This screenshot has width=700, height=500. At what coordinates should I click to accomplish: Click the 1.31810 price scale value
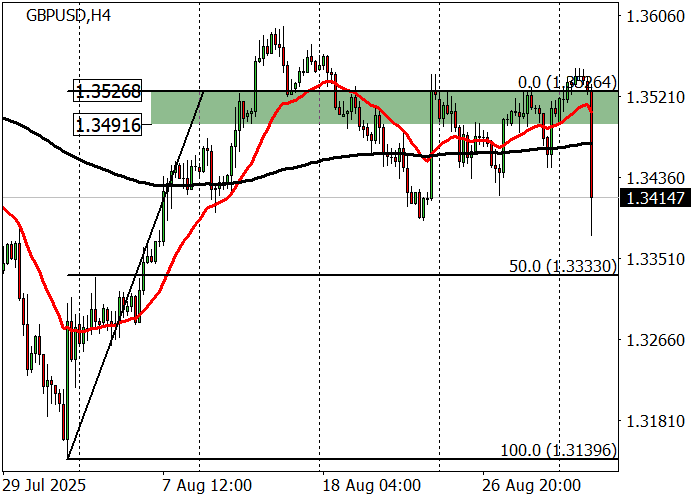tap(655, 421)
